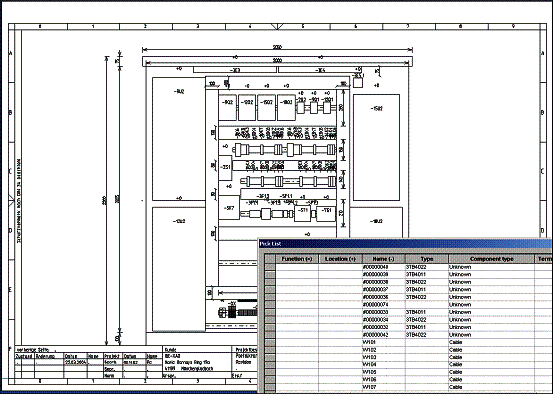Image resolution: width=553 pixels, height=394 pixels.
Task: Select the #00000074 entry in Pick List
Action: click(x=383, y=304)
